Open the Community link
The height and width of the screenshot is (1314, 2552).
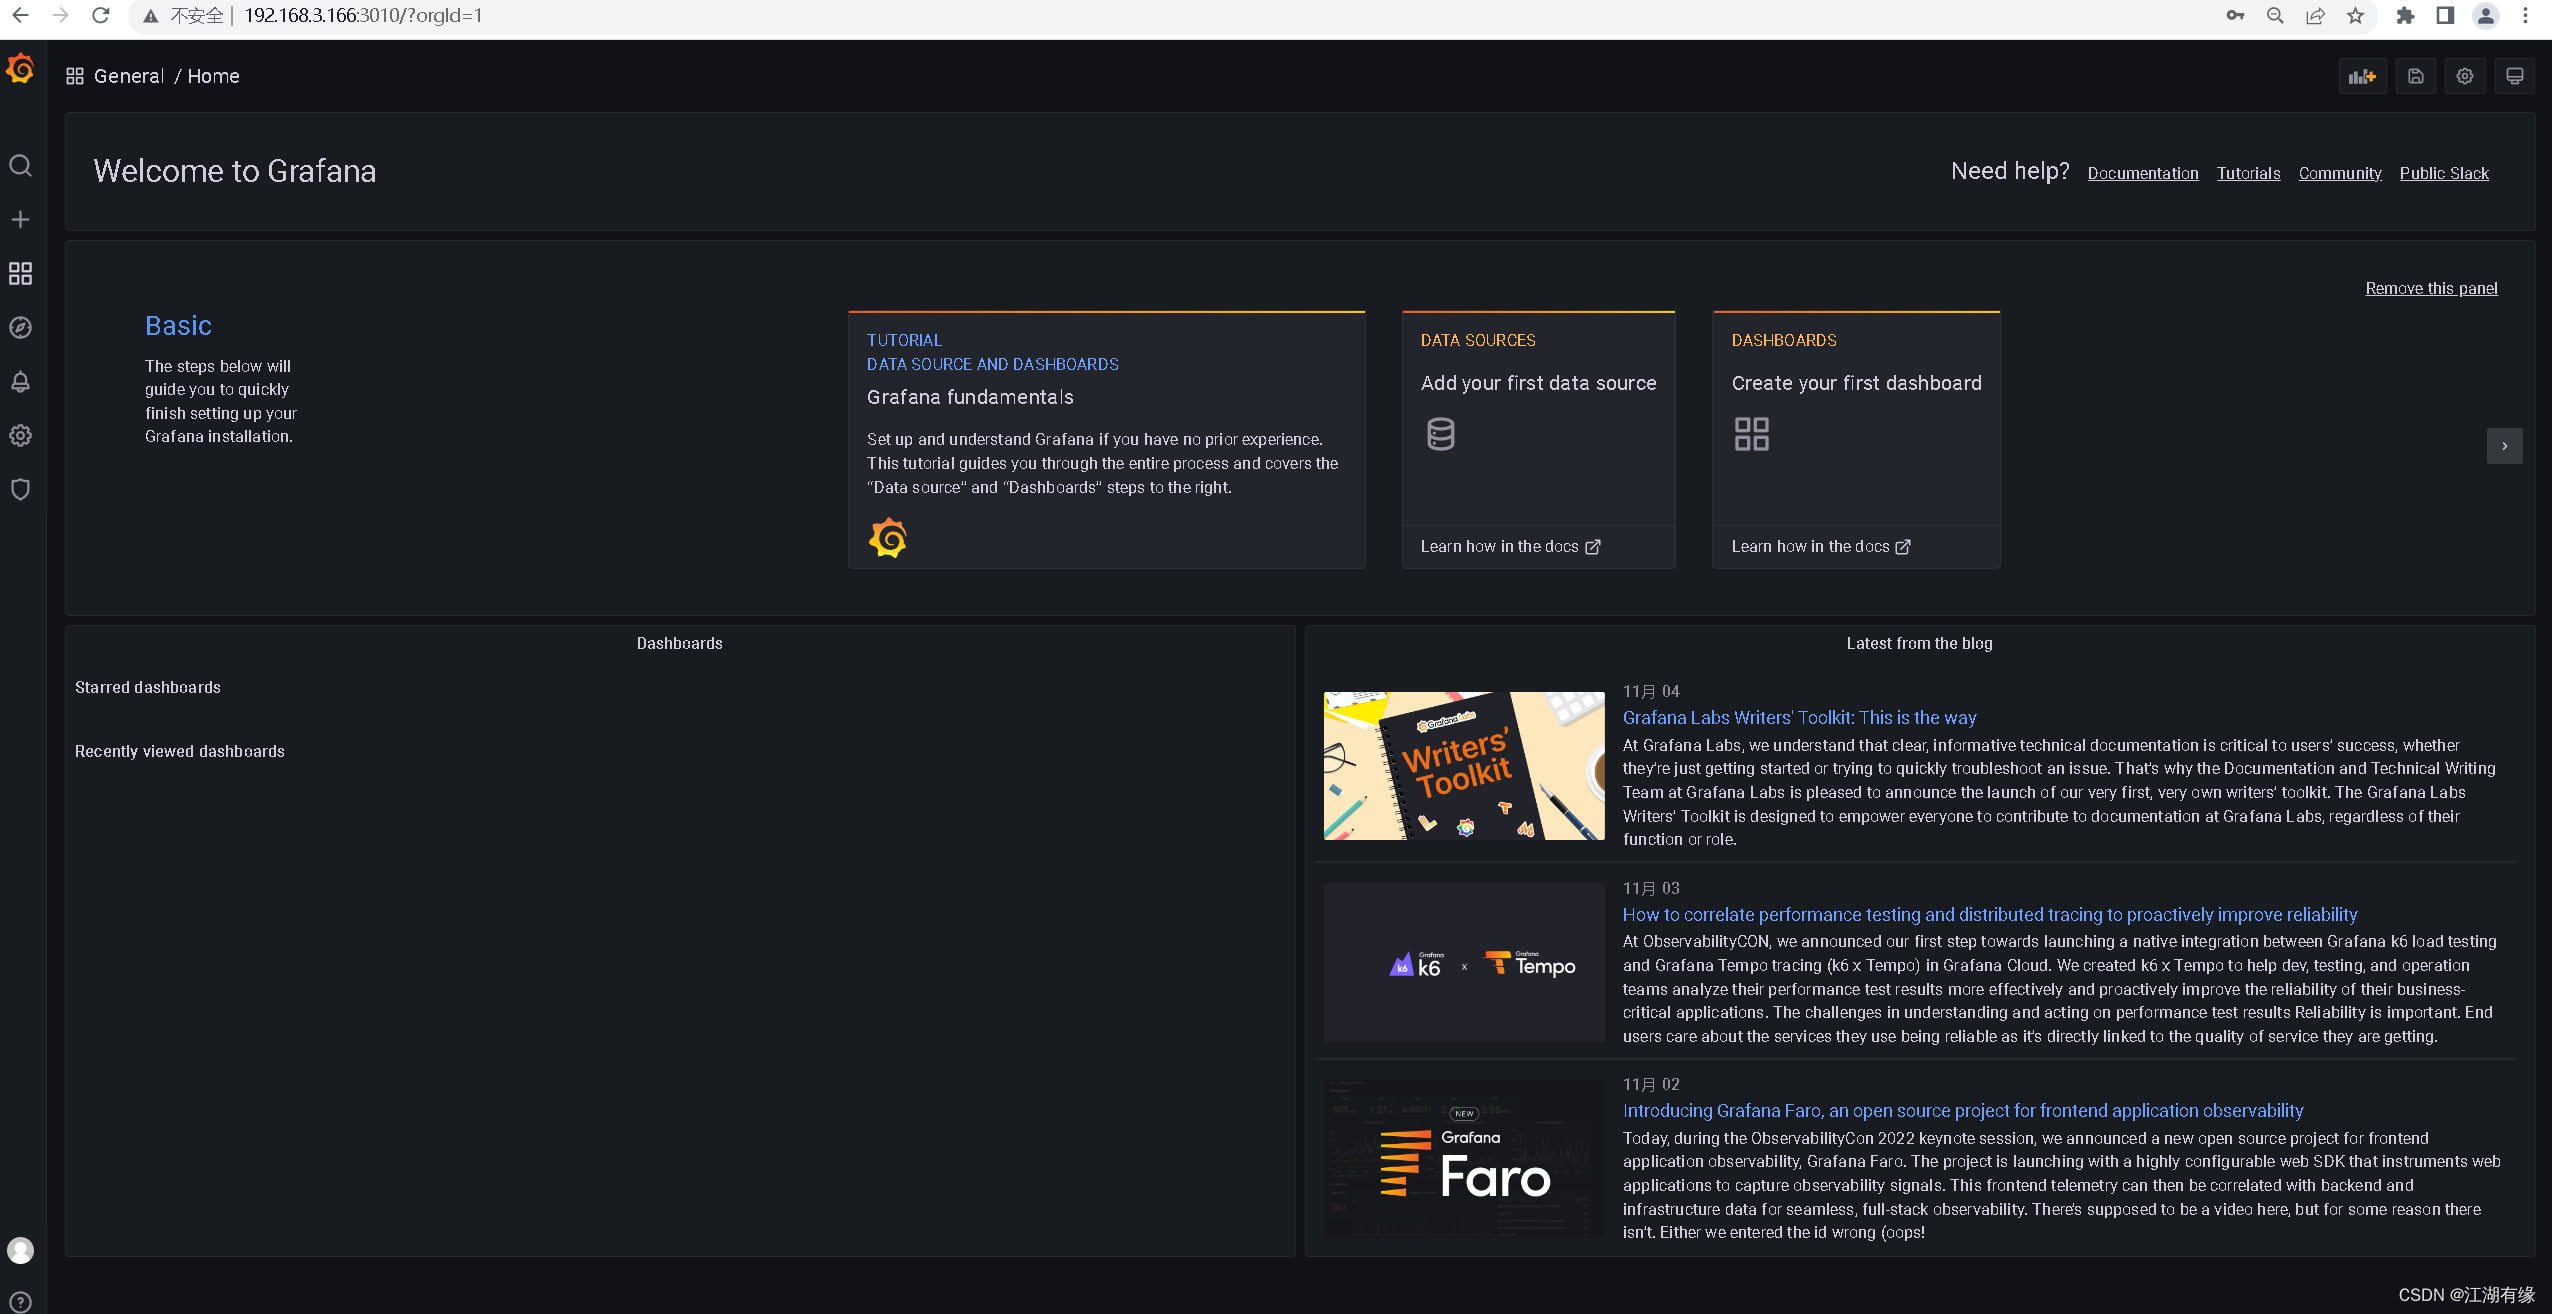pos(2340,173)
